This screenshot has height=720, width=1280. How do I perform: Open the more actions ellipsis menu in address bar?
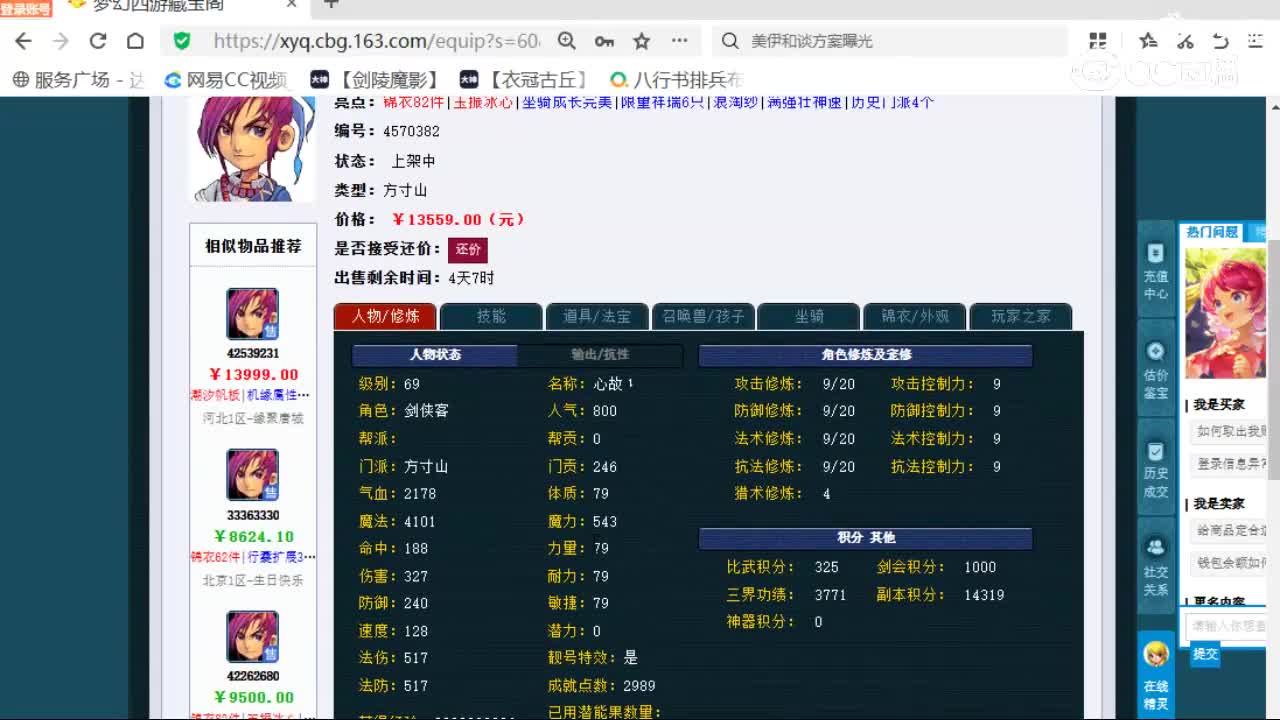[678, 40]
